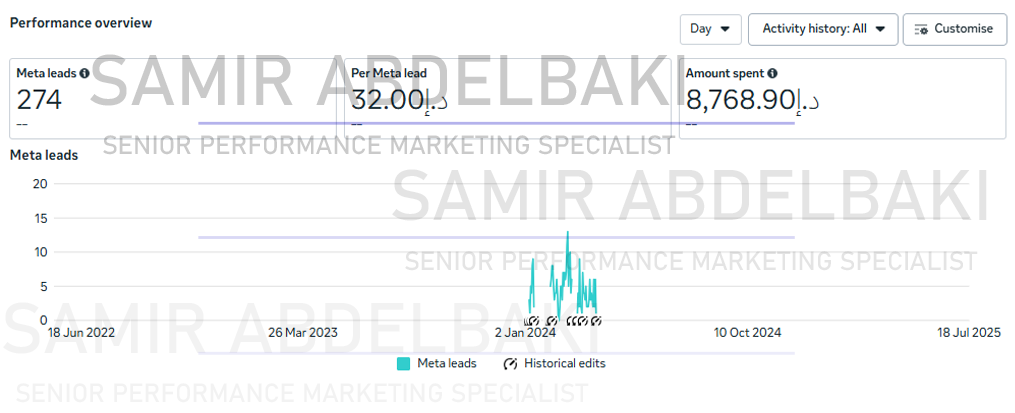The image size is (1015, 413).
Task: Click the second historical edit marker cluster
Action: (552, 321)
